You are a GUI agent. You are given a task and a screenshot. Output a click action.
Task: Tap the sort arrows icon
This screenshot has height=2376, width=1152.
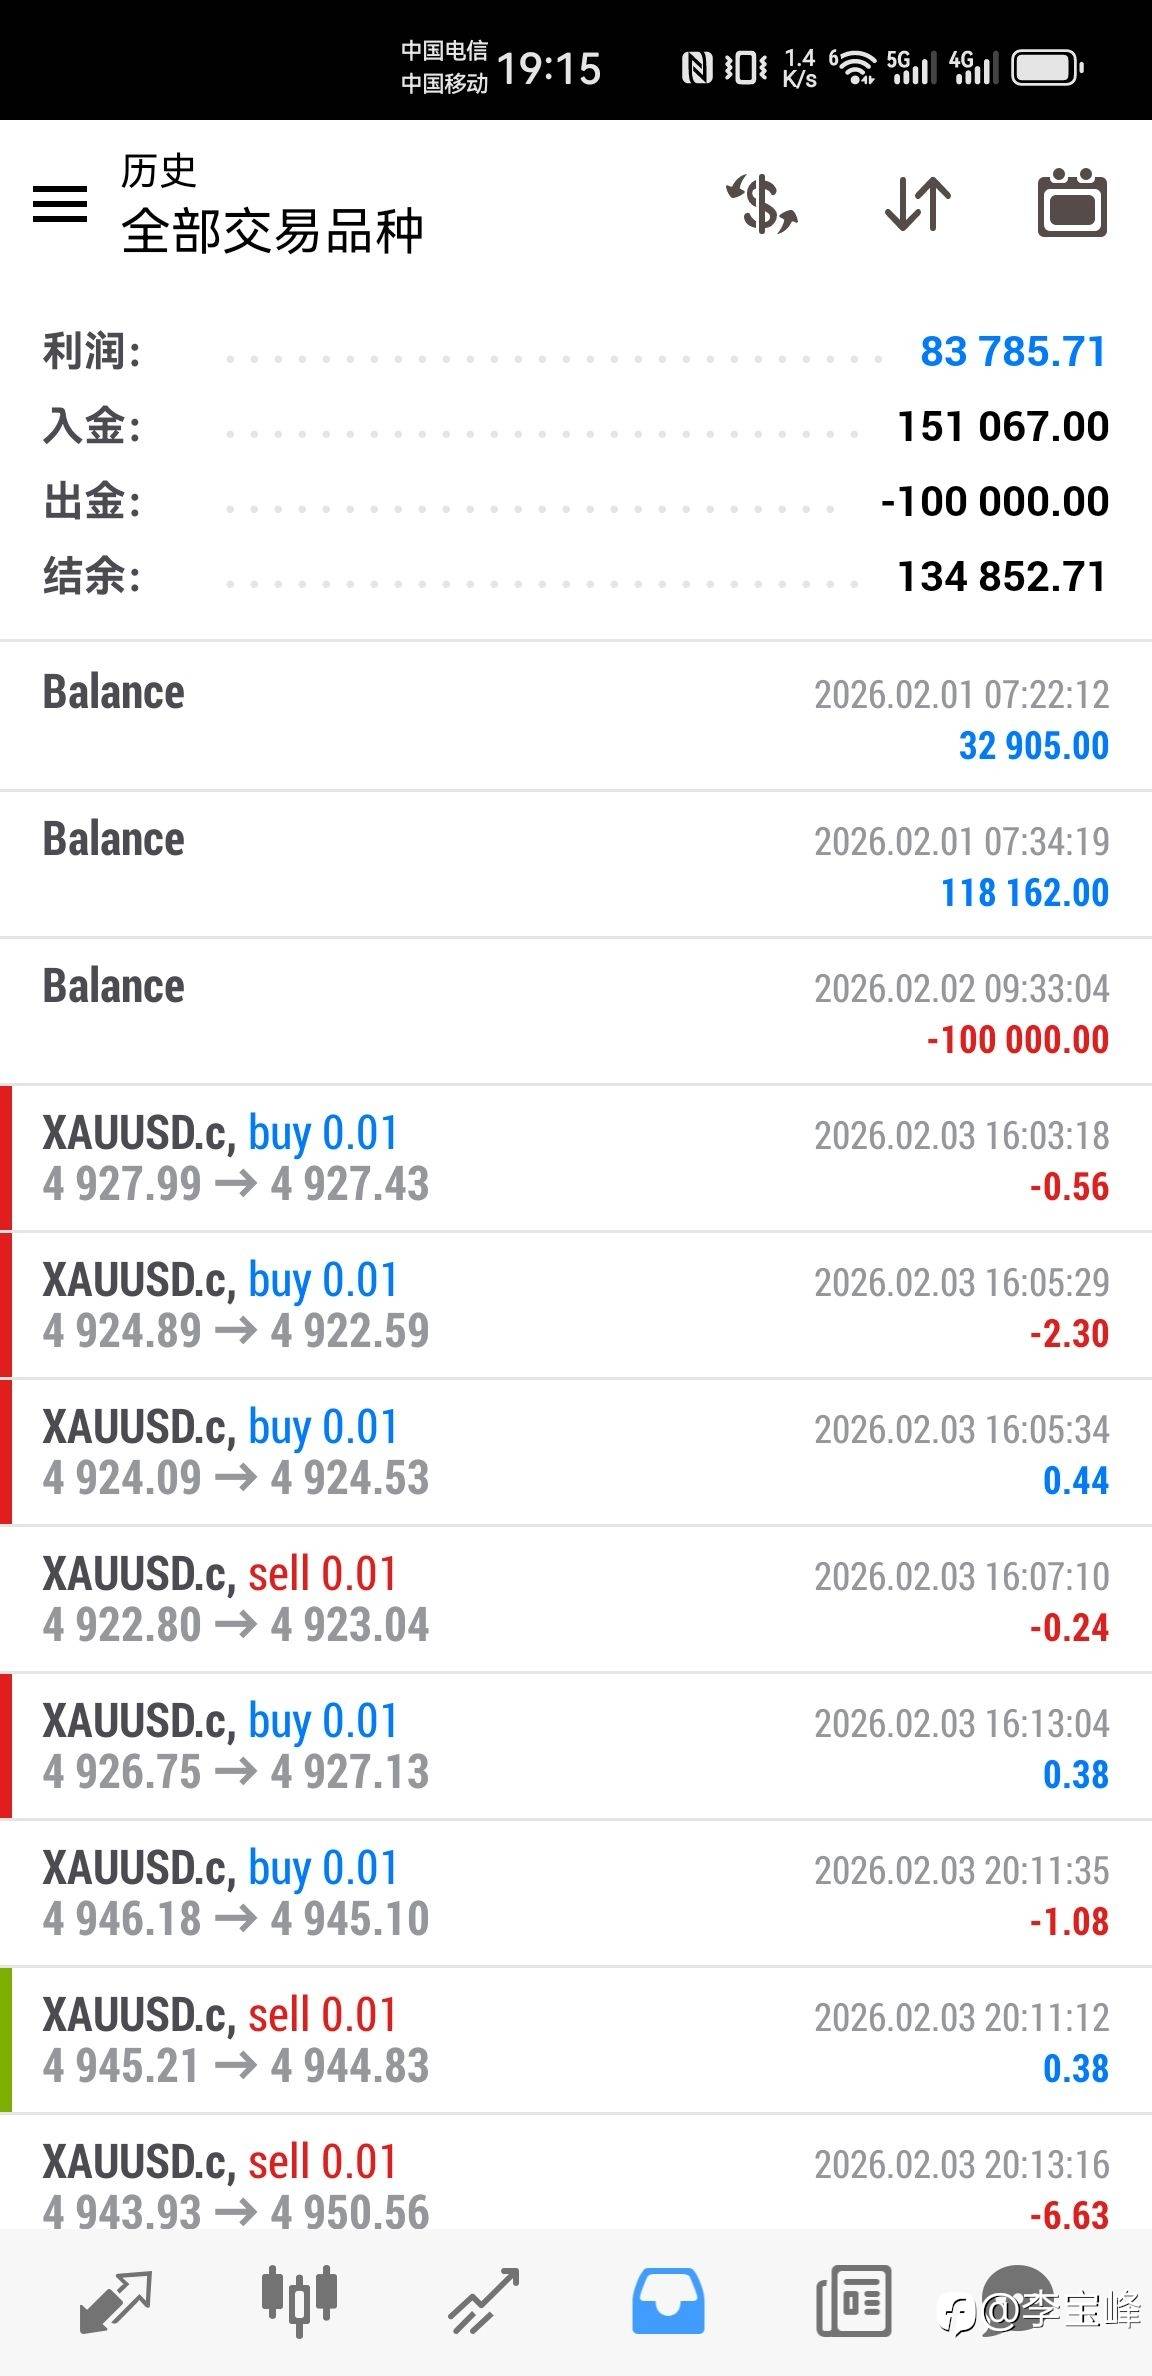[x=918, y=204]
